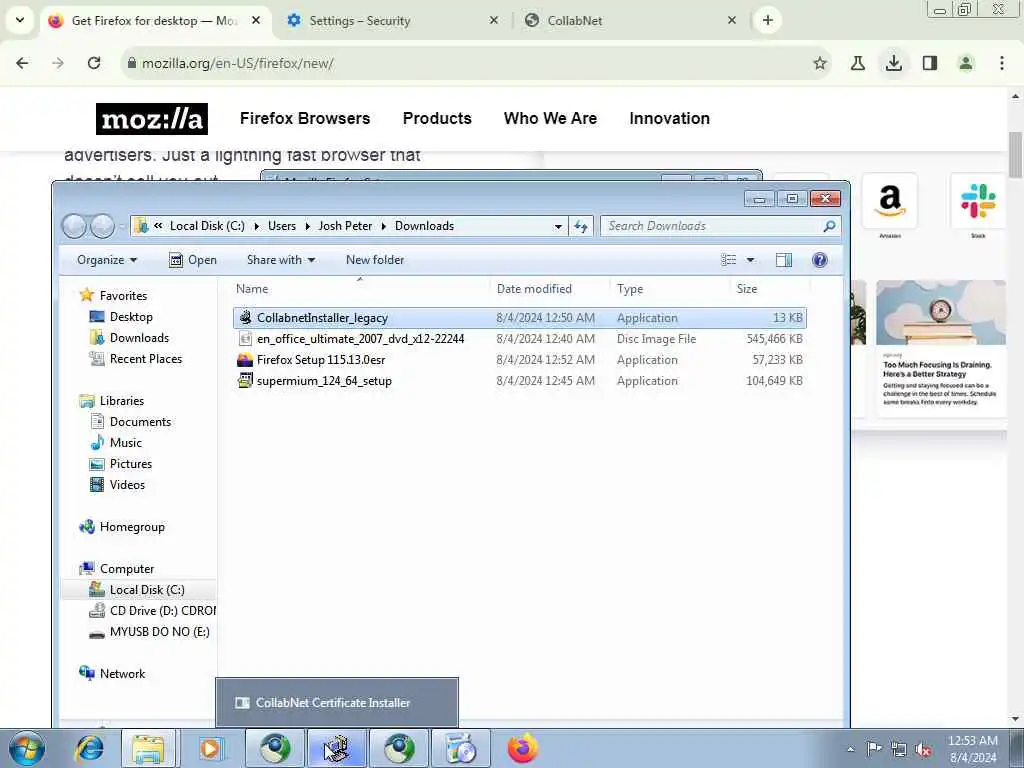
Task: Select Get Firefox for desktop tab
Action: [x=153, y=21]
